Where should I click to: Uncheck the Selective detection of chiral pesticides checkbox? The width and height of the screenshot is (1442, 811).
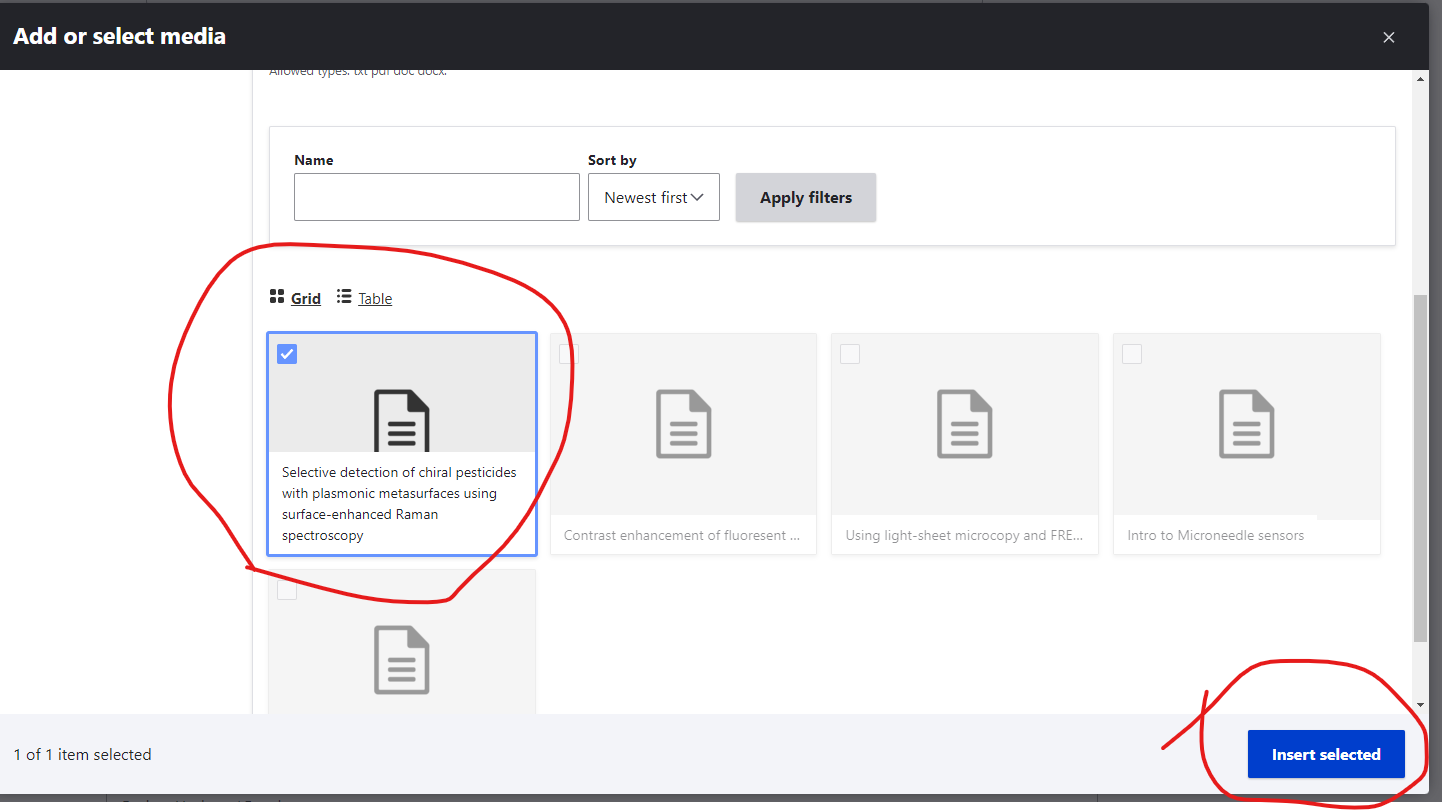pos(287,354)
